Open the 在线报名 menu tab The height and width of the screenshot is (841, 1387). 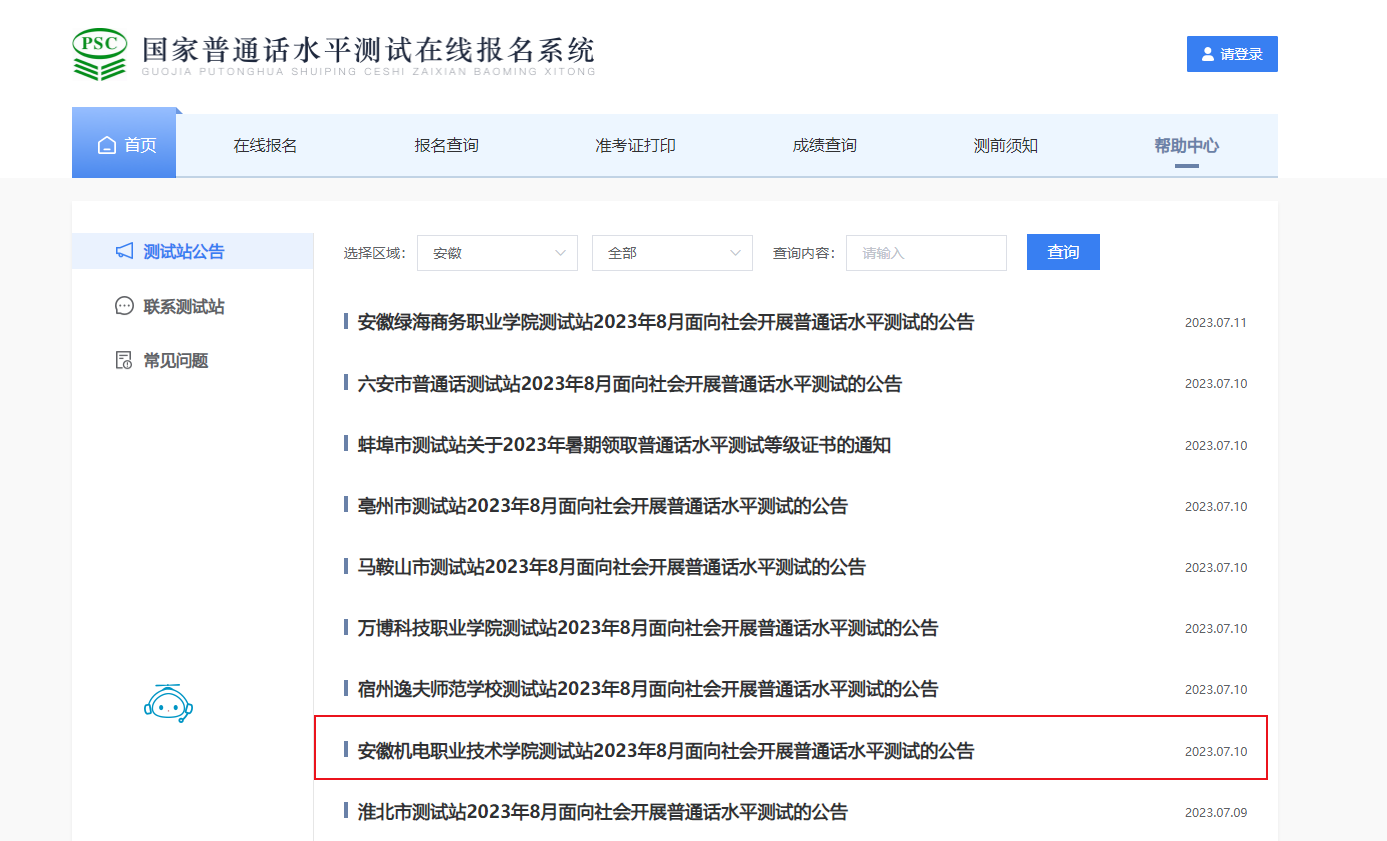tap(265, 146)
